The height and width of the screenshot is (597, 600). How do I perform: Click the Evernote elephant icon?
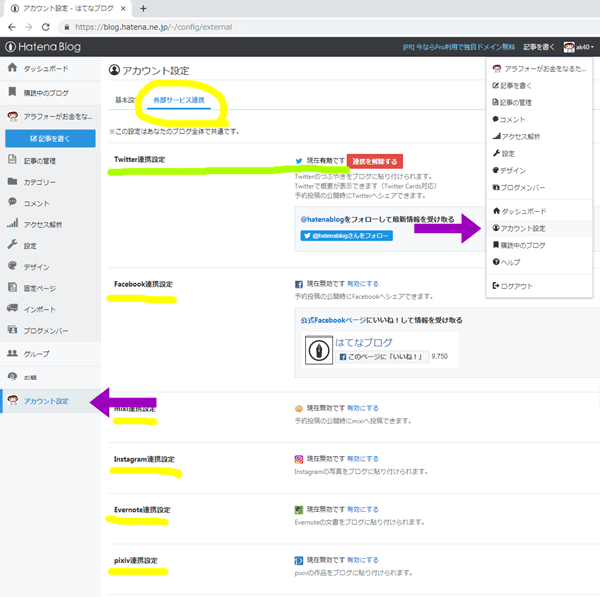pyautogui.click(x=299, y=510)
